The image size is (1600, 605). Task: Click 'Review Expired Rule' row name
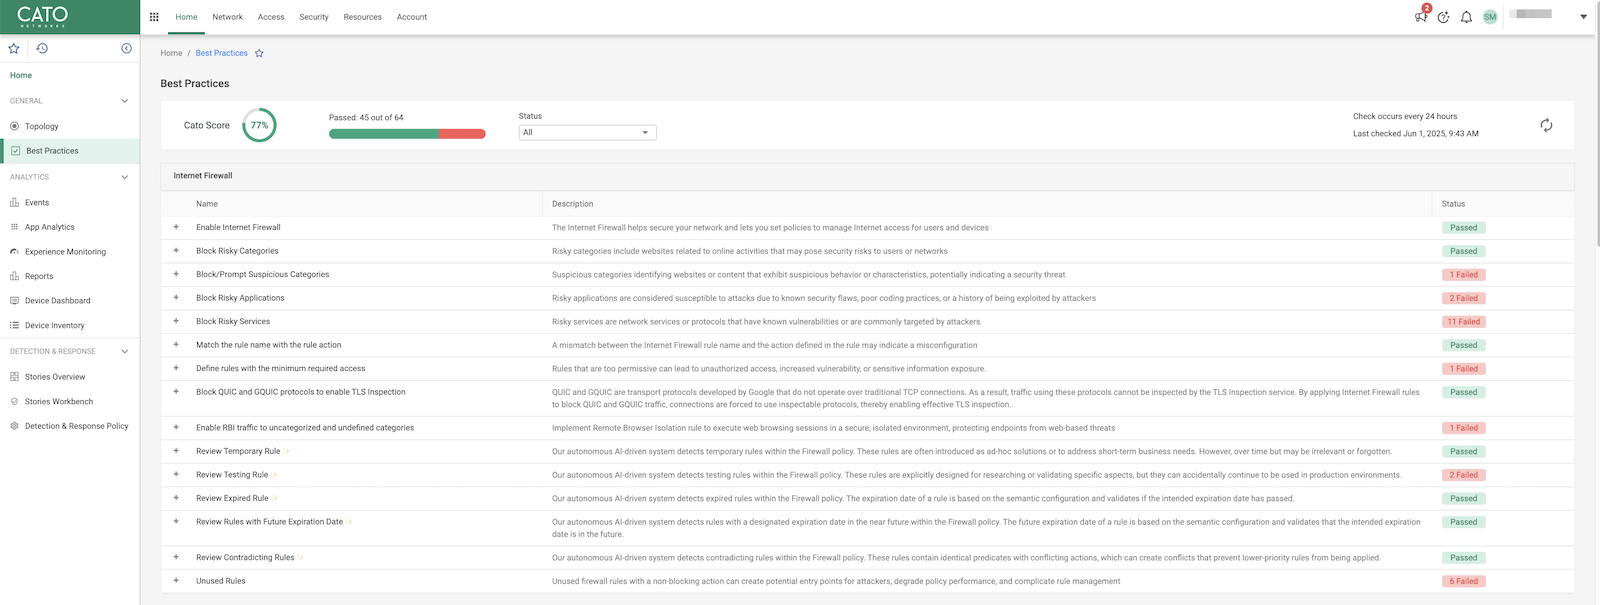(232, 498)
